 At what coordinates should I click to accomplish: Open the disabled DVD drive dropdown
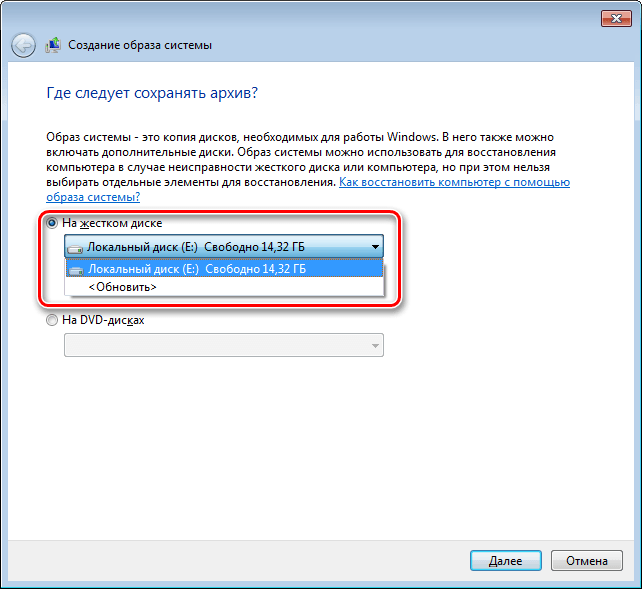click(224, 345)
